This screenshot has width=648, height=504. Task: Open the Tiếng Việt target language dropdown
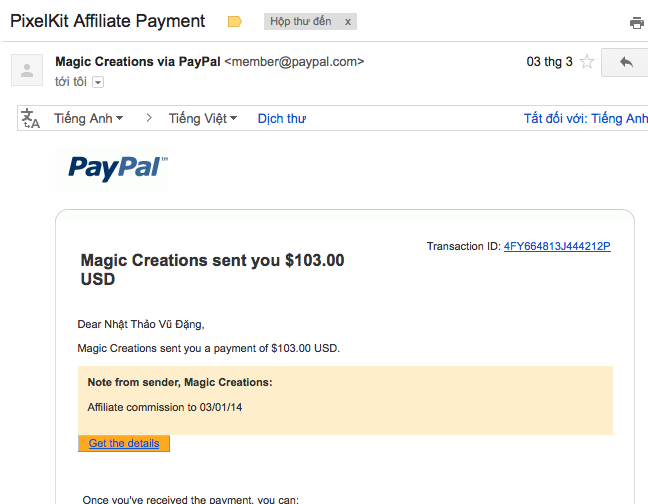tap(203, 118)
